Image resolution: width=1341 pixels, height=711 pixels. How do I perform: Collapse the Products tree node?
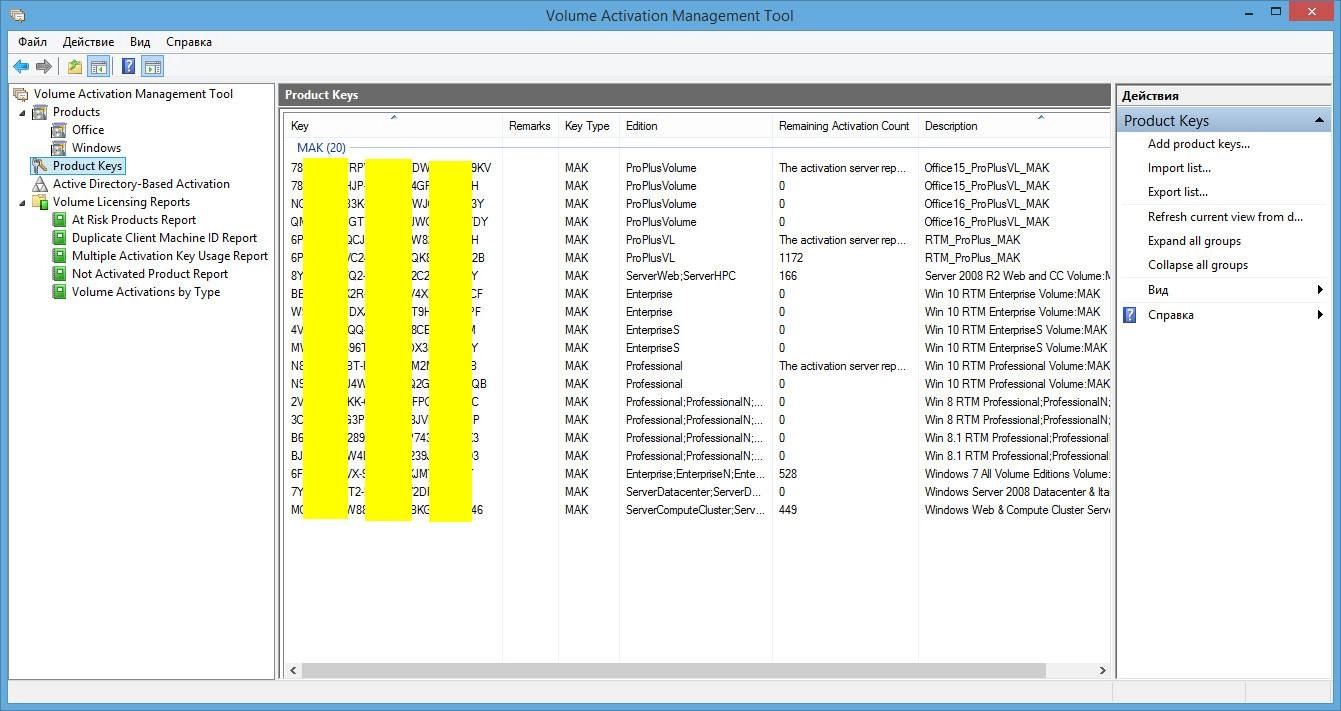pos(22,112)
